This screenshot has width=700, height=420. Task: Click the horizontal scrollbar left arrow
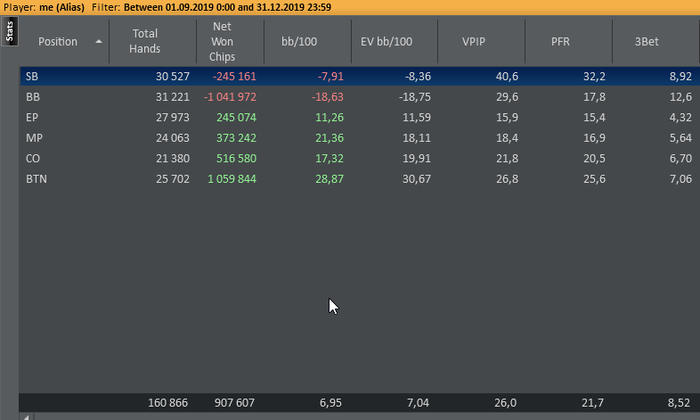(27, 416)
